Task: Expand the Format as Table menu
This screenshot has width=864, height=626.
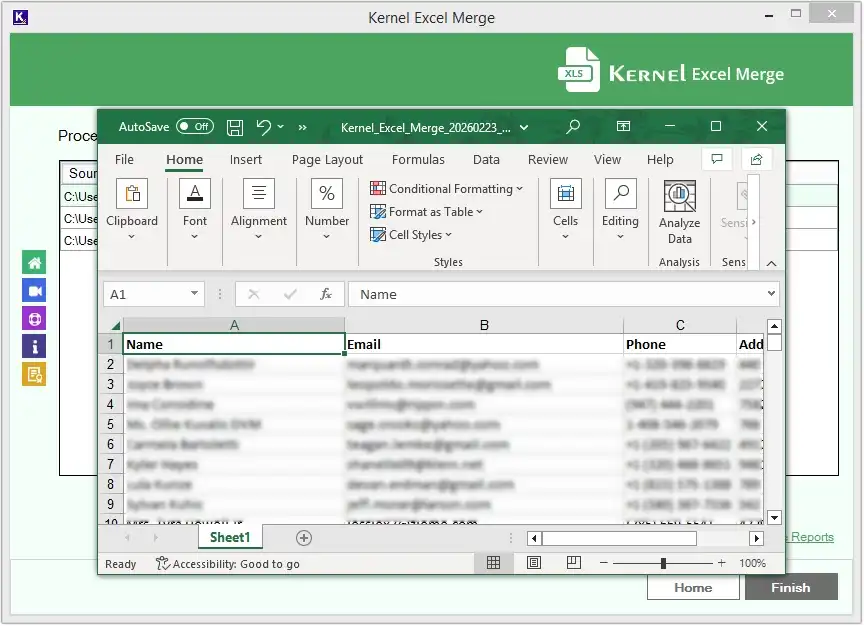Action: pos(425,212)
